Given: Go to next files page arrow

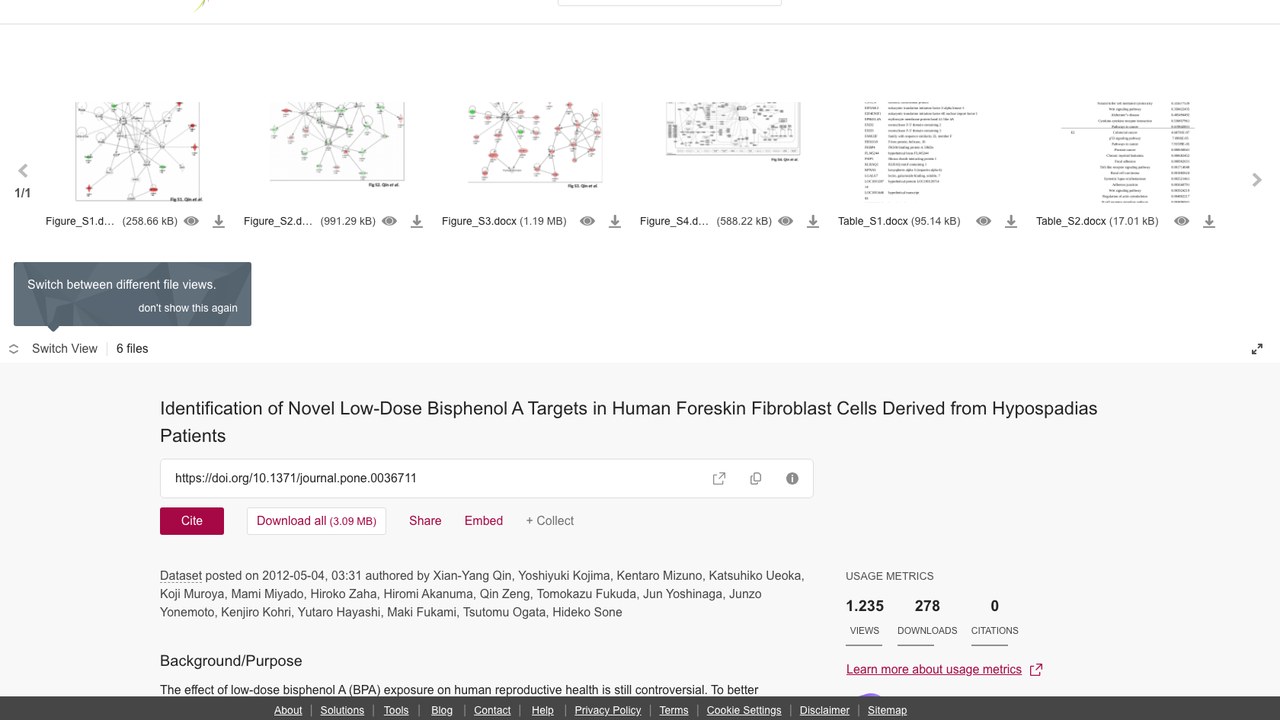Looking at the screenshot, I should point(1257,180).
